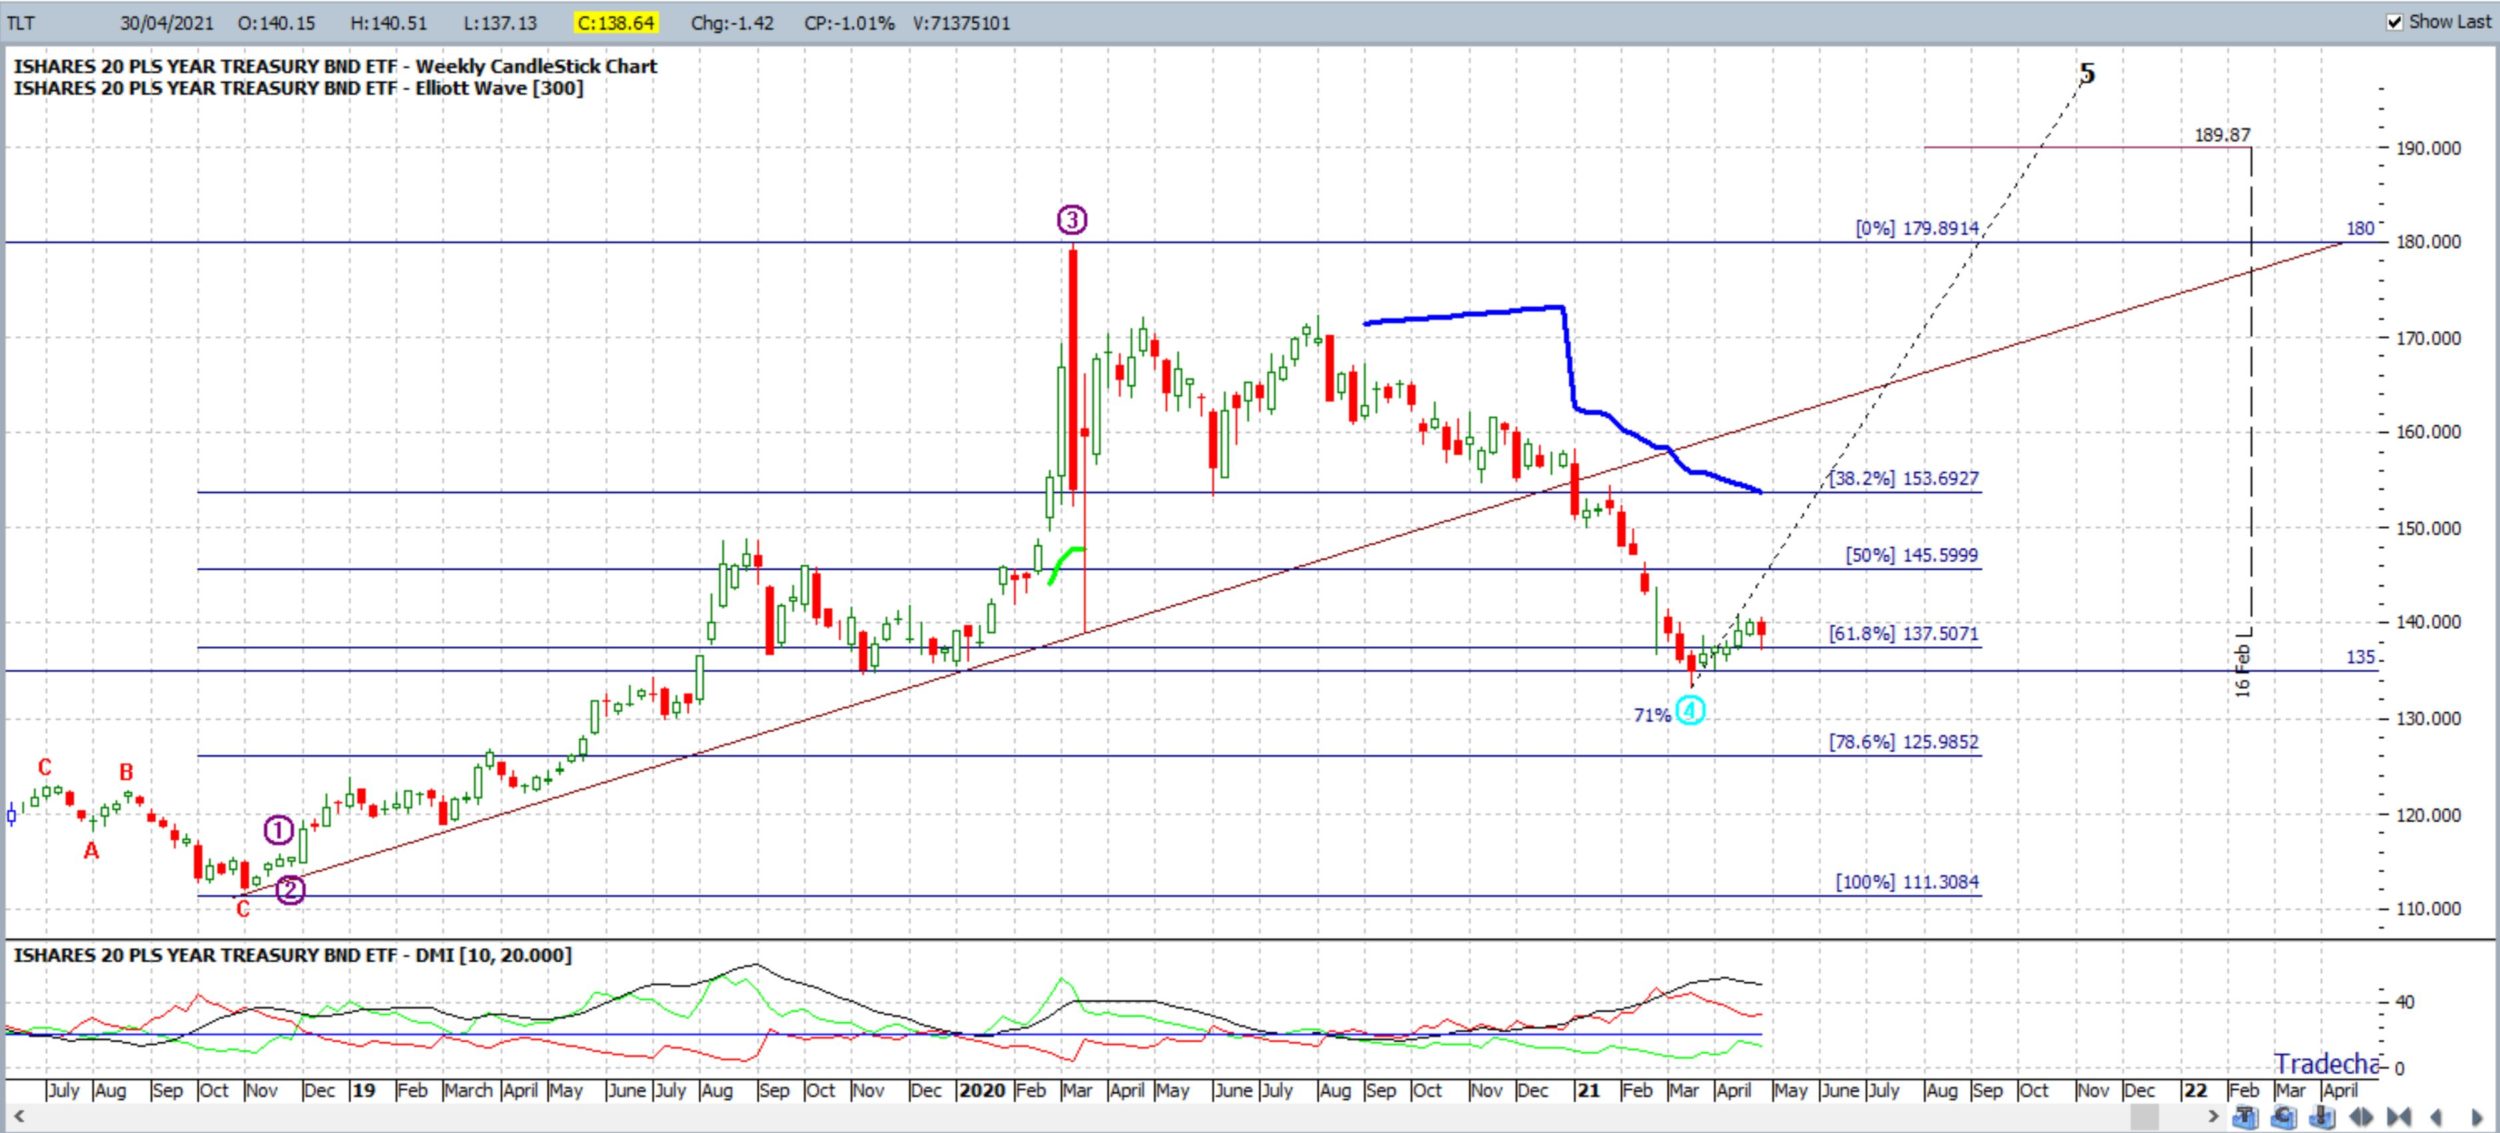Click the 19 year marker on the time axis
The width and height of the screenshot is (2500, 1133).
coord(363,1090)
